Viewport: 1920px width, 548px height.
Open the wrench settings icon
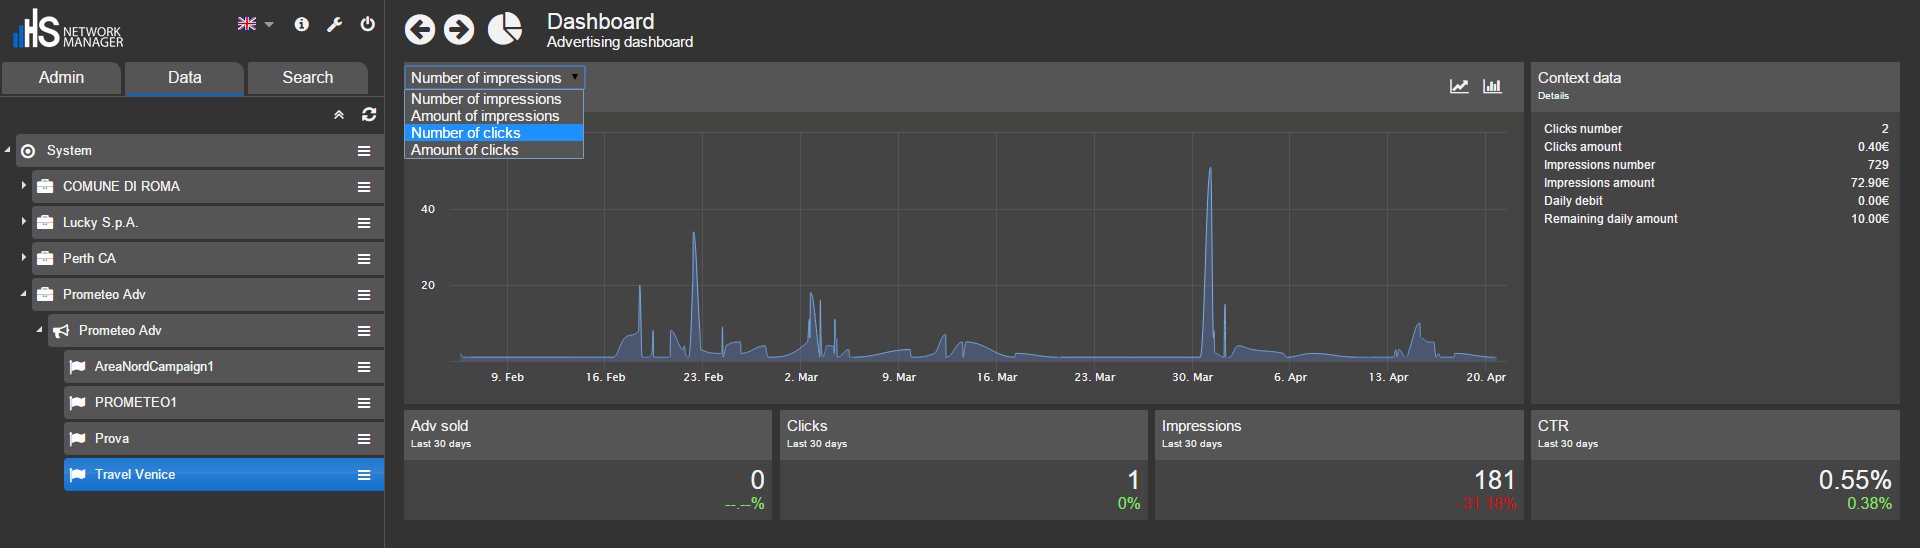pos(335,24)
